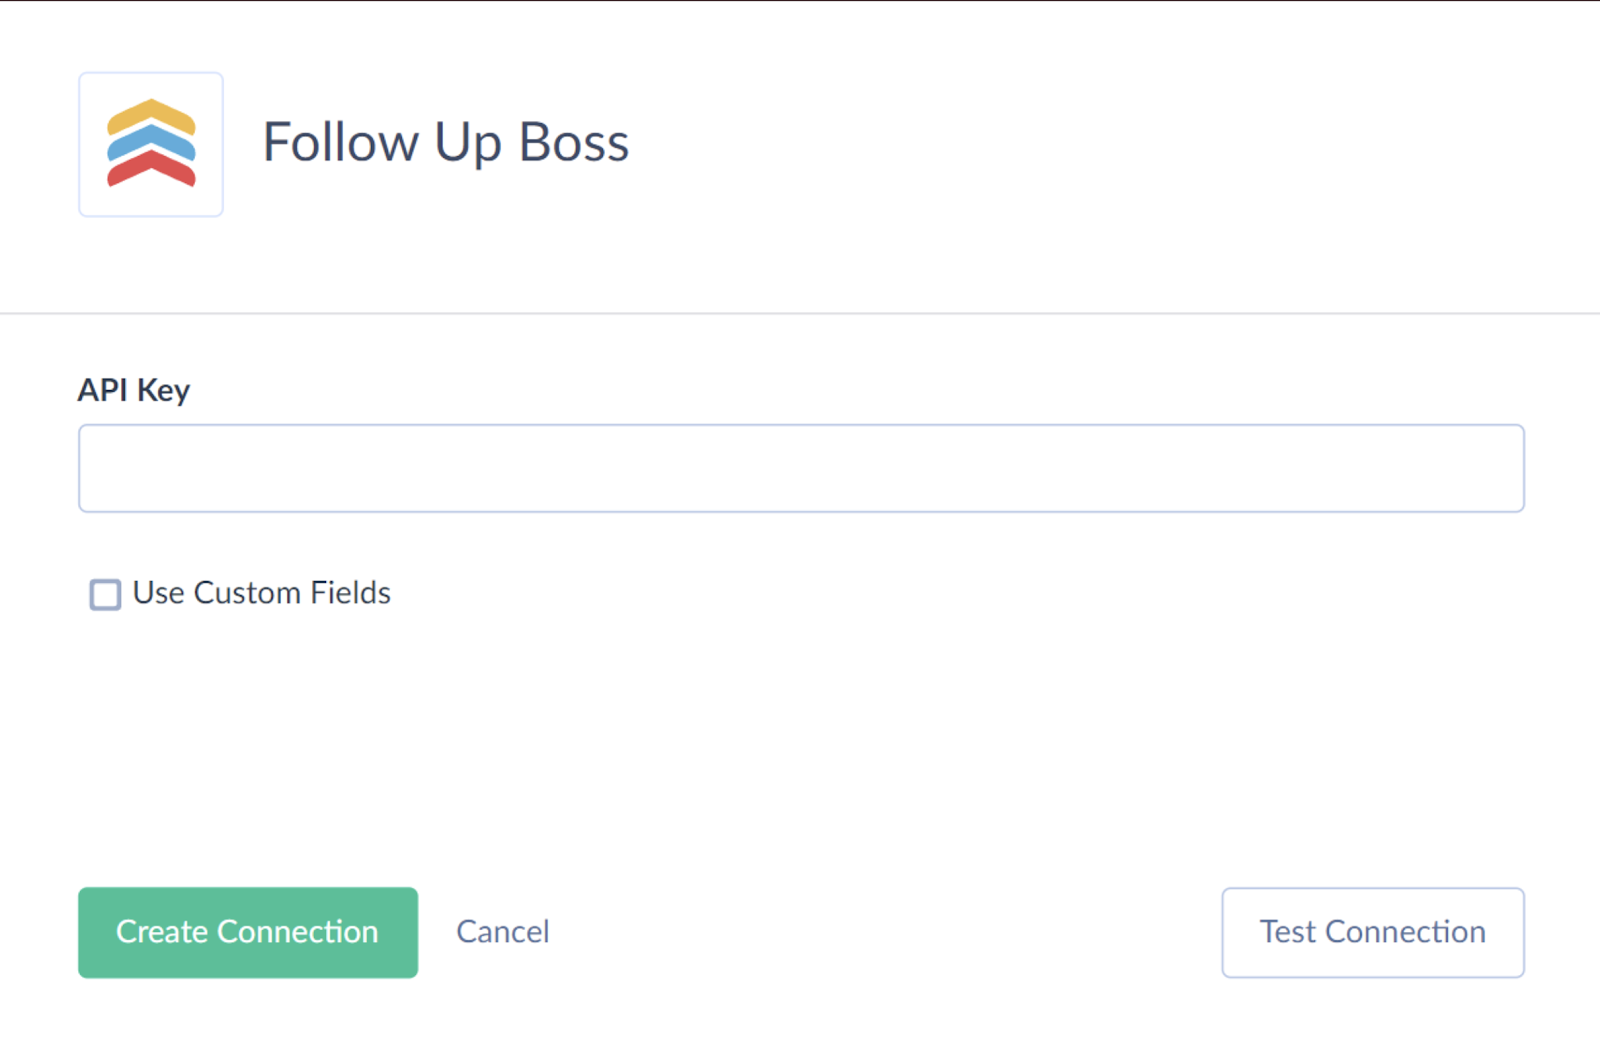Click the "API Key" field label
This screenshot has width=1600, height=1055.
(134, 390)
